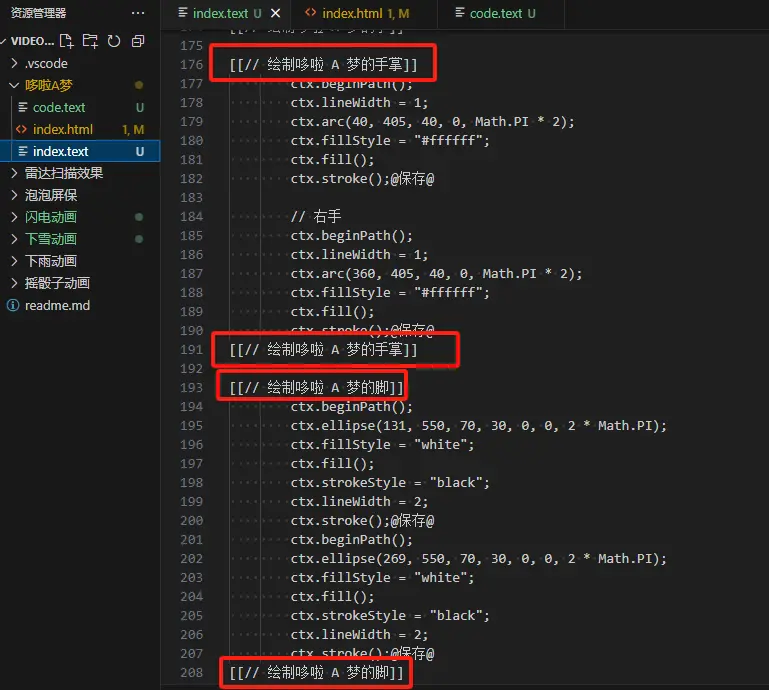Screen dimensions: 769x690
Task: Click ctx.ellipse(131, 550 code on line 195
Action: [x=479, y=426]
